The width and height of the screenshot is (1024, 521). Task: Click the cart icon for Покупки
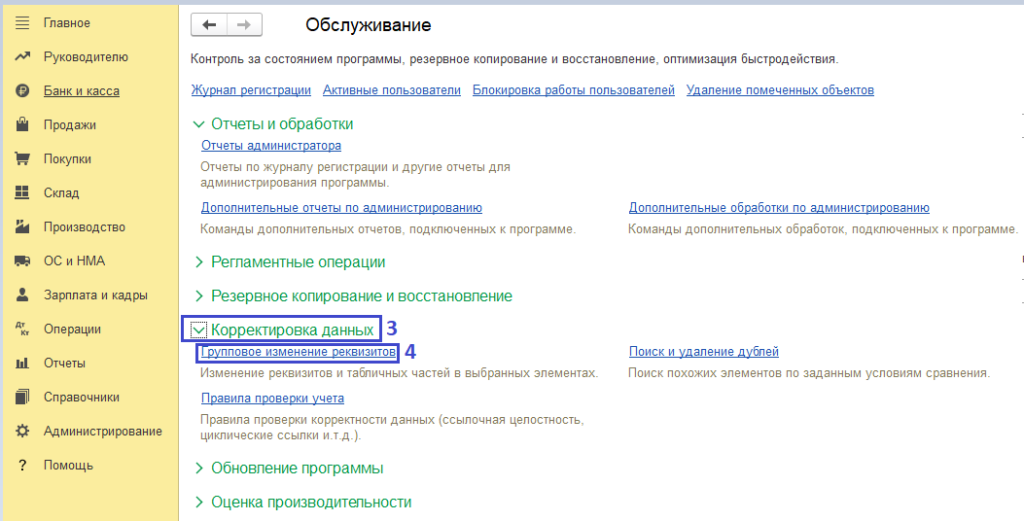(22, 159)
